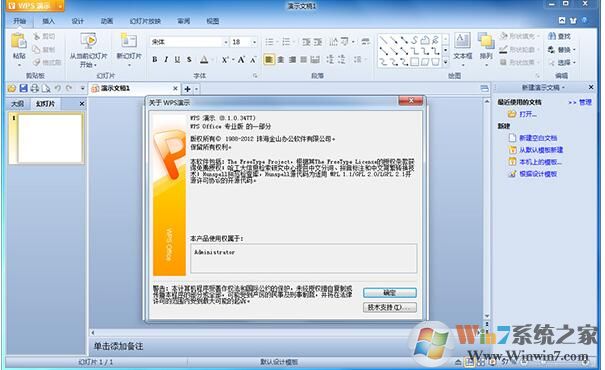Screen dimensions: 605x370
Task: Switch to the 幻灯片放映 ribbon tab
Action: coord(145,21)
